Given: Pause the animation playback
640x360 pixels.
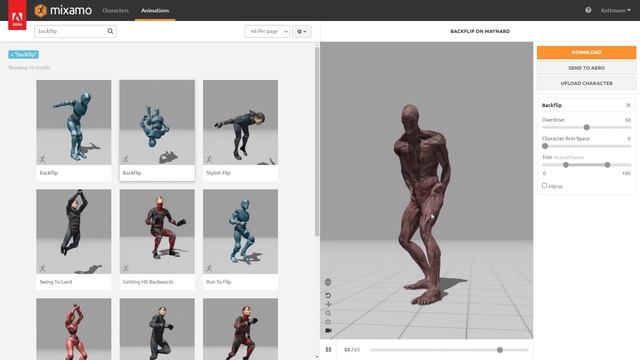Looking at the screenshot, I should [328, 350].
